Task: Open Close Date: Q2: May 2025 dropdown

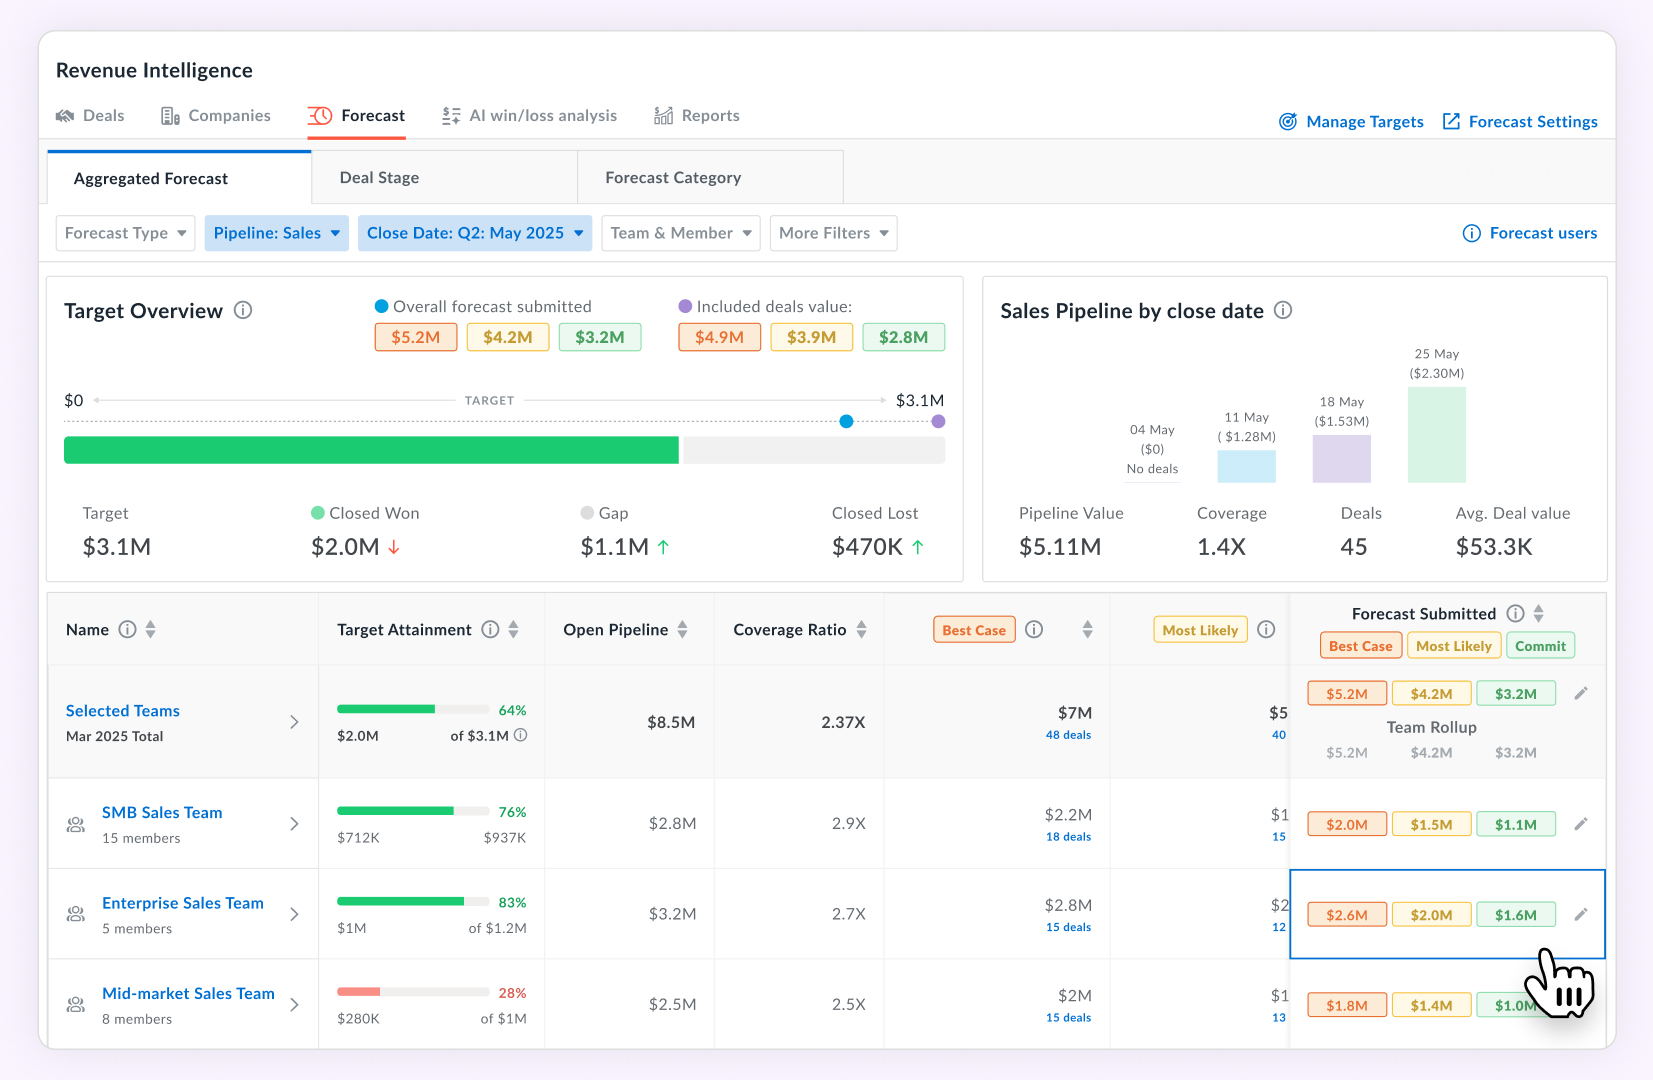Action: pos(475,233)
